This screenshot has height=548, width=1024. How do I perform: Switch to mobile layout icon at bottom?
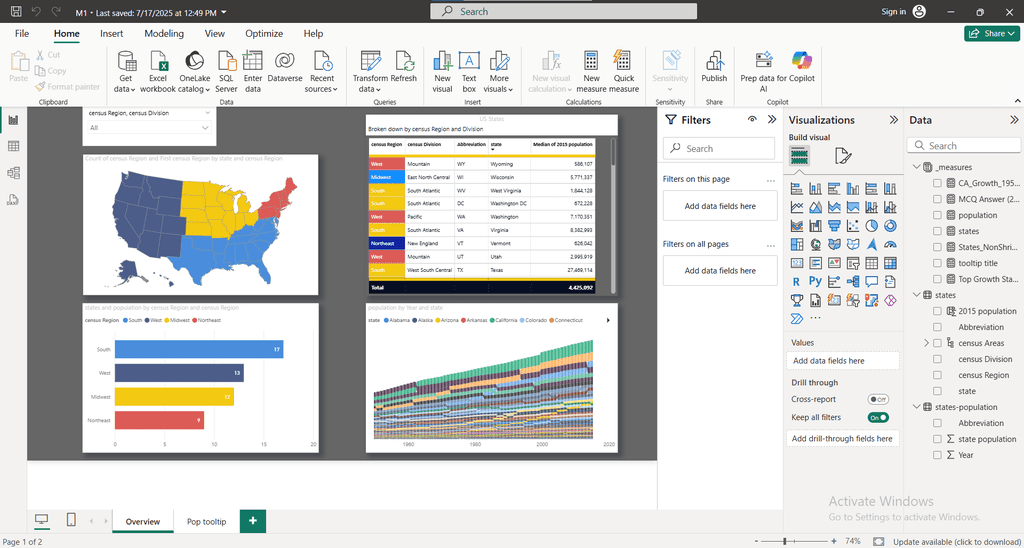(71, 520)
